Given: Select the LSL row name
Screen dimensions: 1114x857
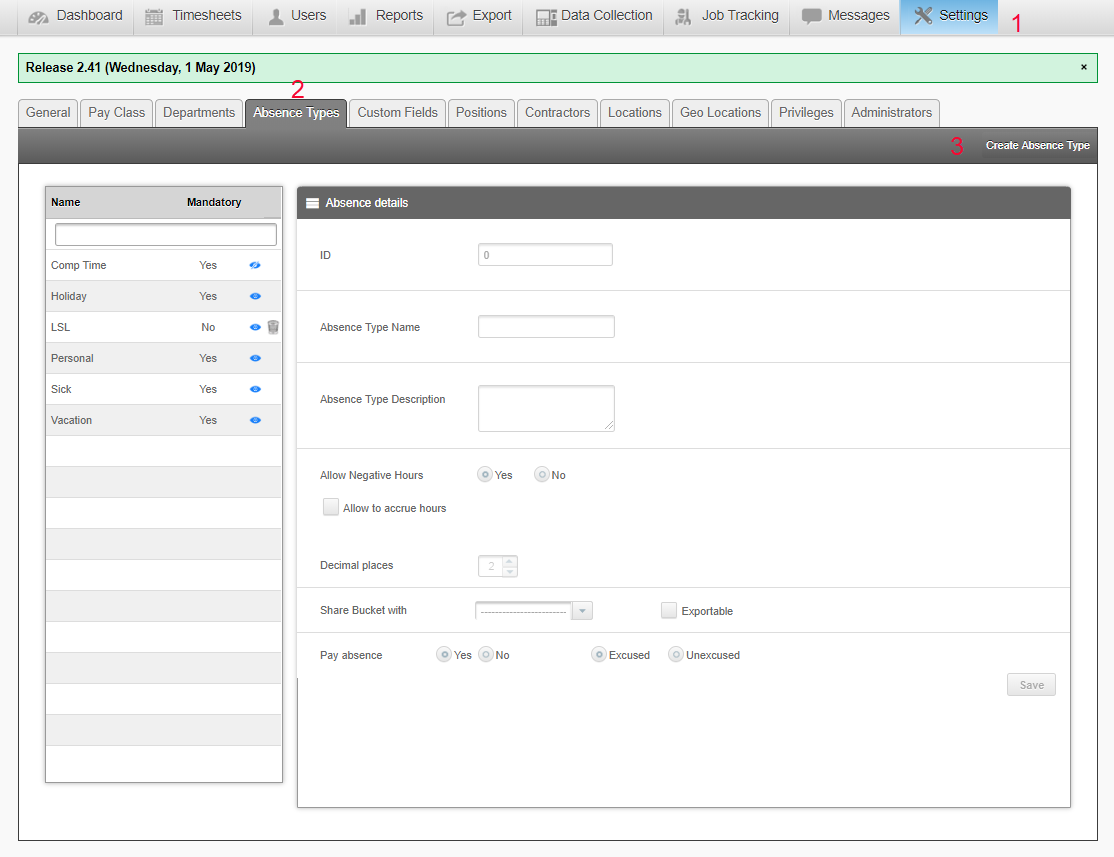Looking at the screenshot, I should coord(60,328).
